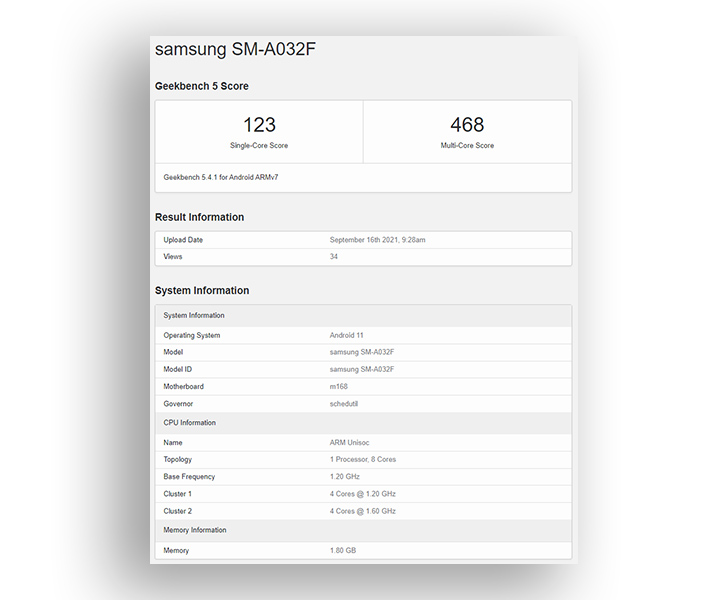The width and height of the screenshot is (728, 600).
Task: Click the CPU Information header row
Action: (x=363, y=423)
